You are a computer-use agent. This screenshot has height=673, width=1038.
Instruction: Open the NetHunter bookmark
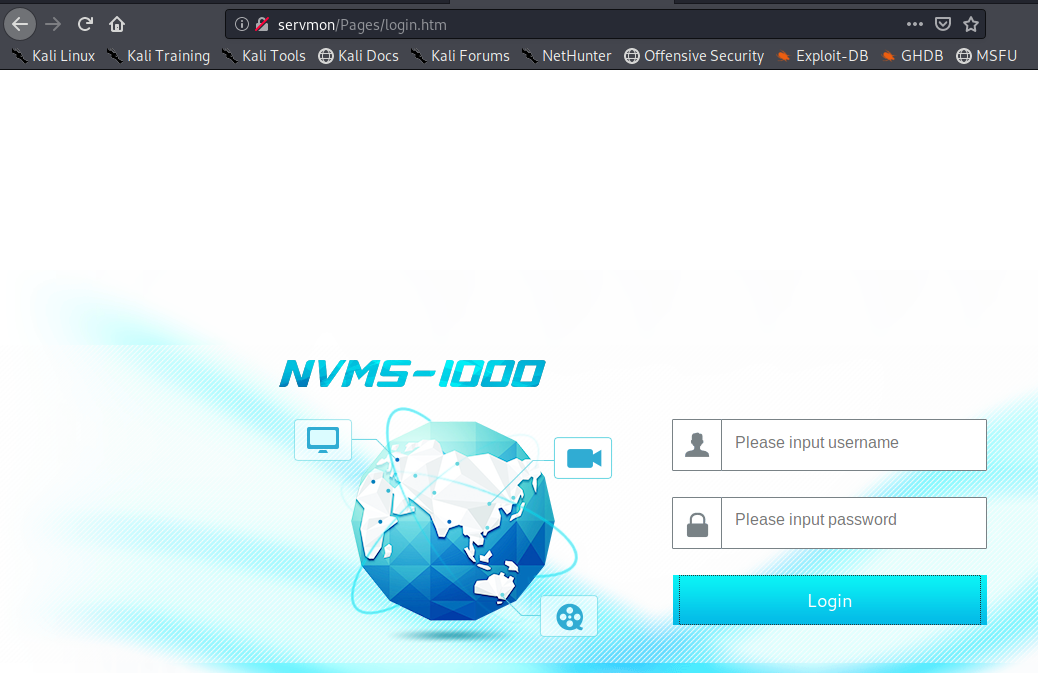tap(566, 56)
